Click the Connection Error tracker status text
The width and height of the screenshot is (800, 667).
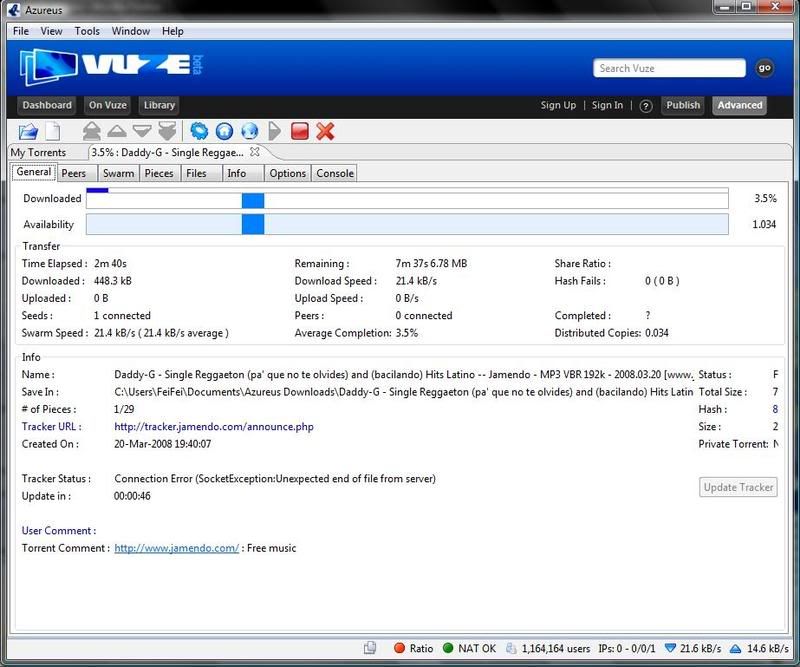point(275,479)
